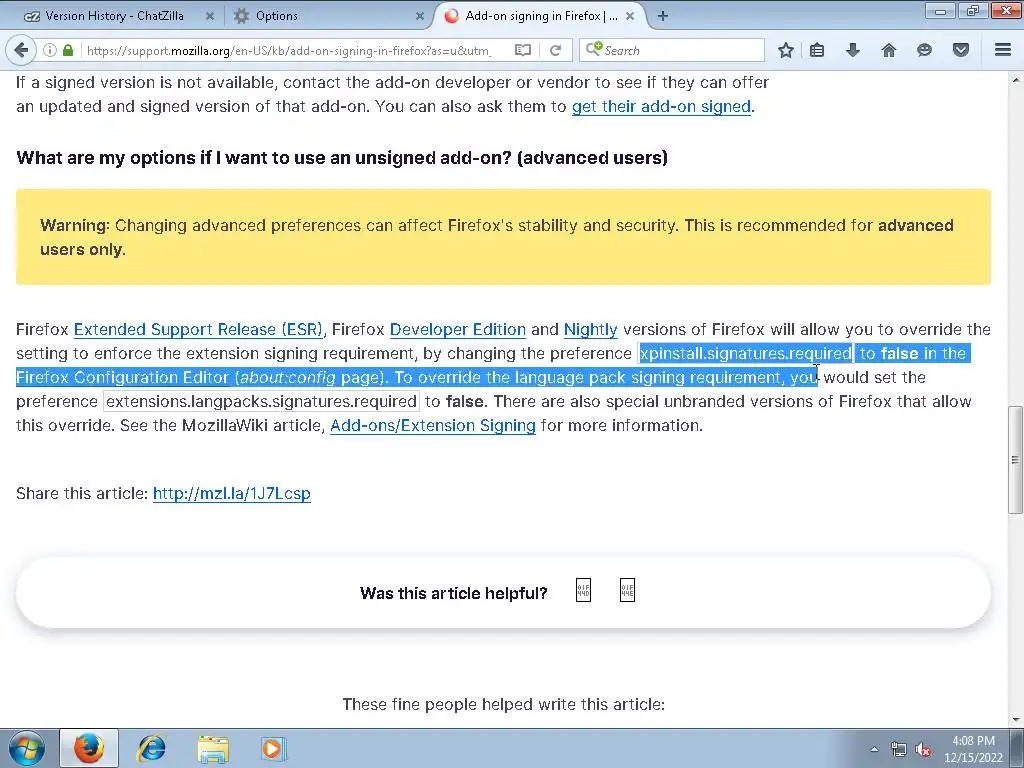Click the vertical scrollbar thumb
1024x768 pixels.
pos(1016,459)
